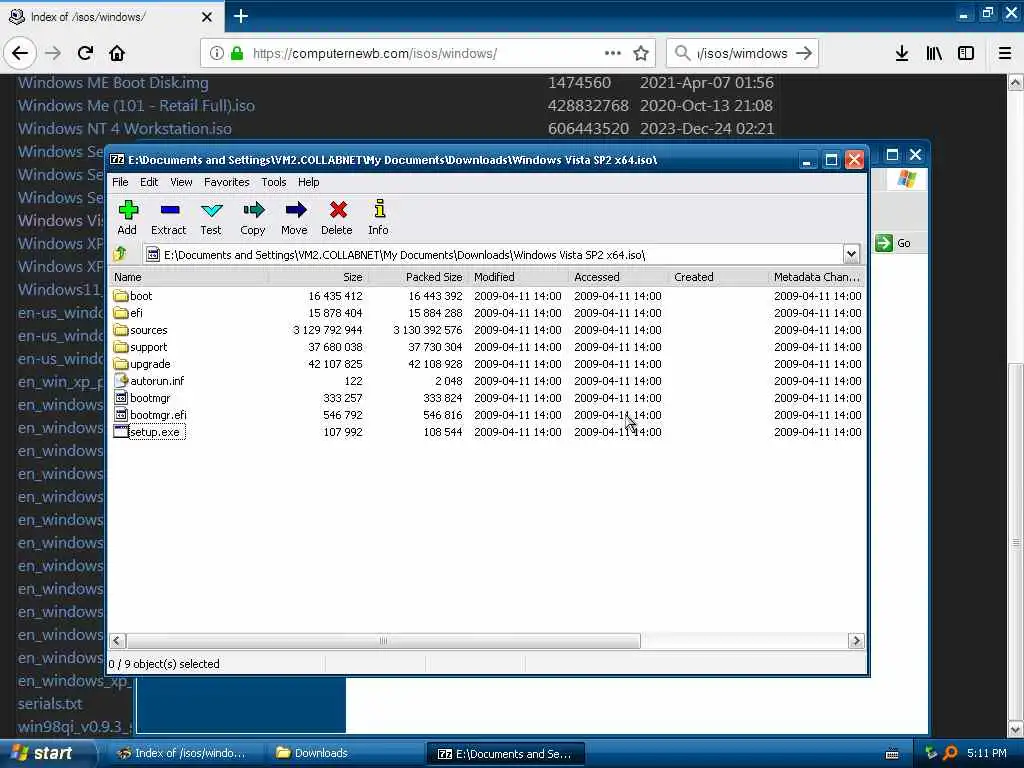Switch to Index of /isos/windo taskbar button
The image size is (1024, 768).
185,753
